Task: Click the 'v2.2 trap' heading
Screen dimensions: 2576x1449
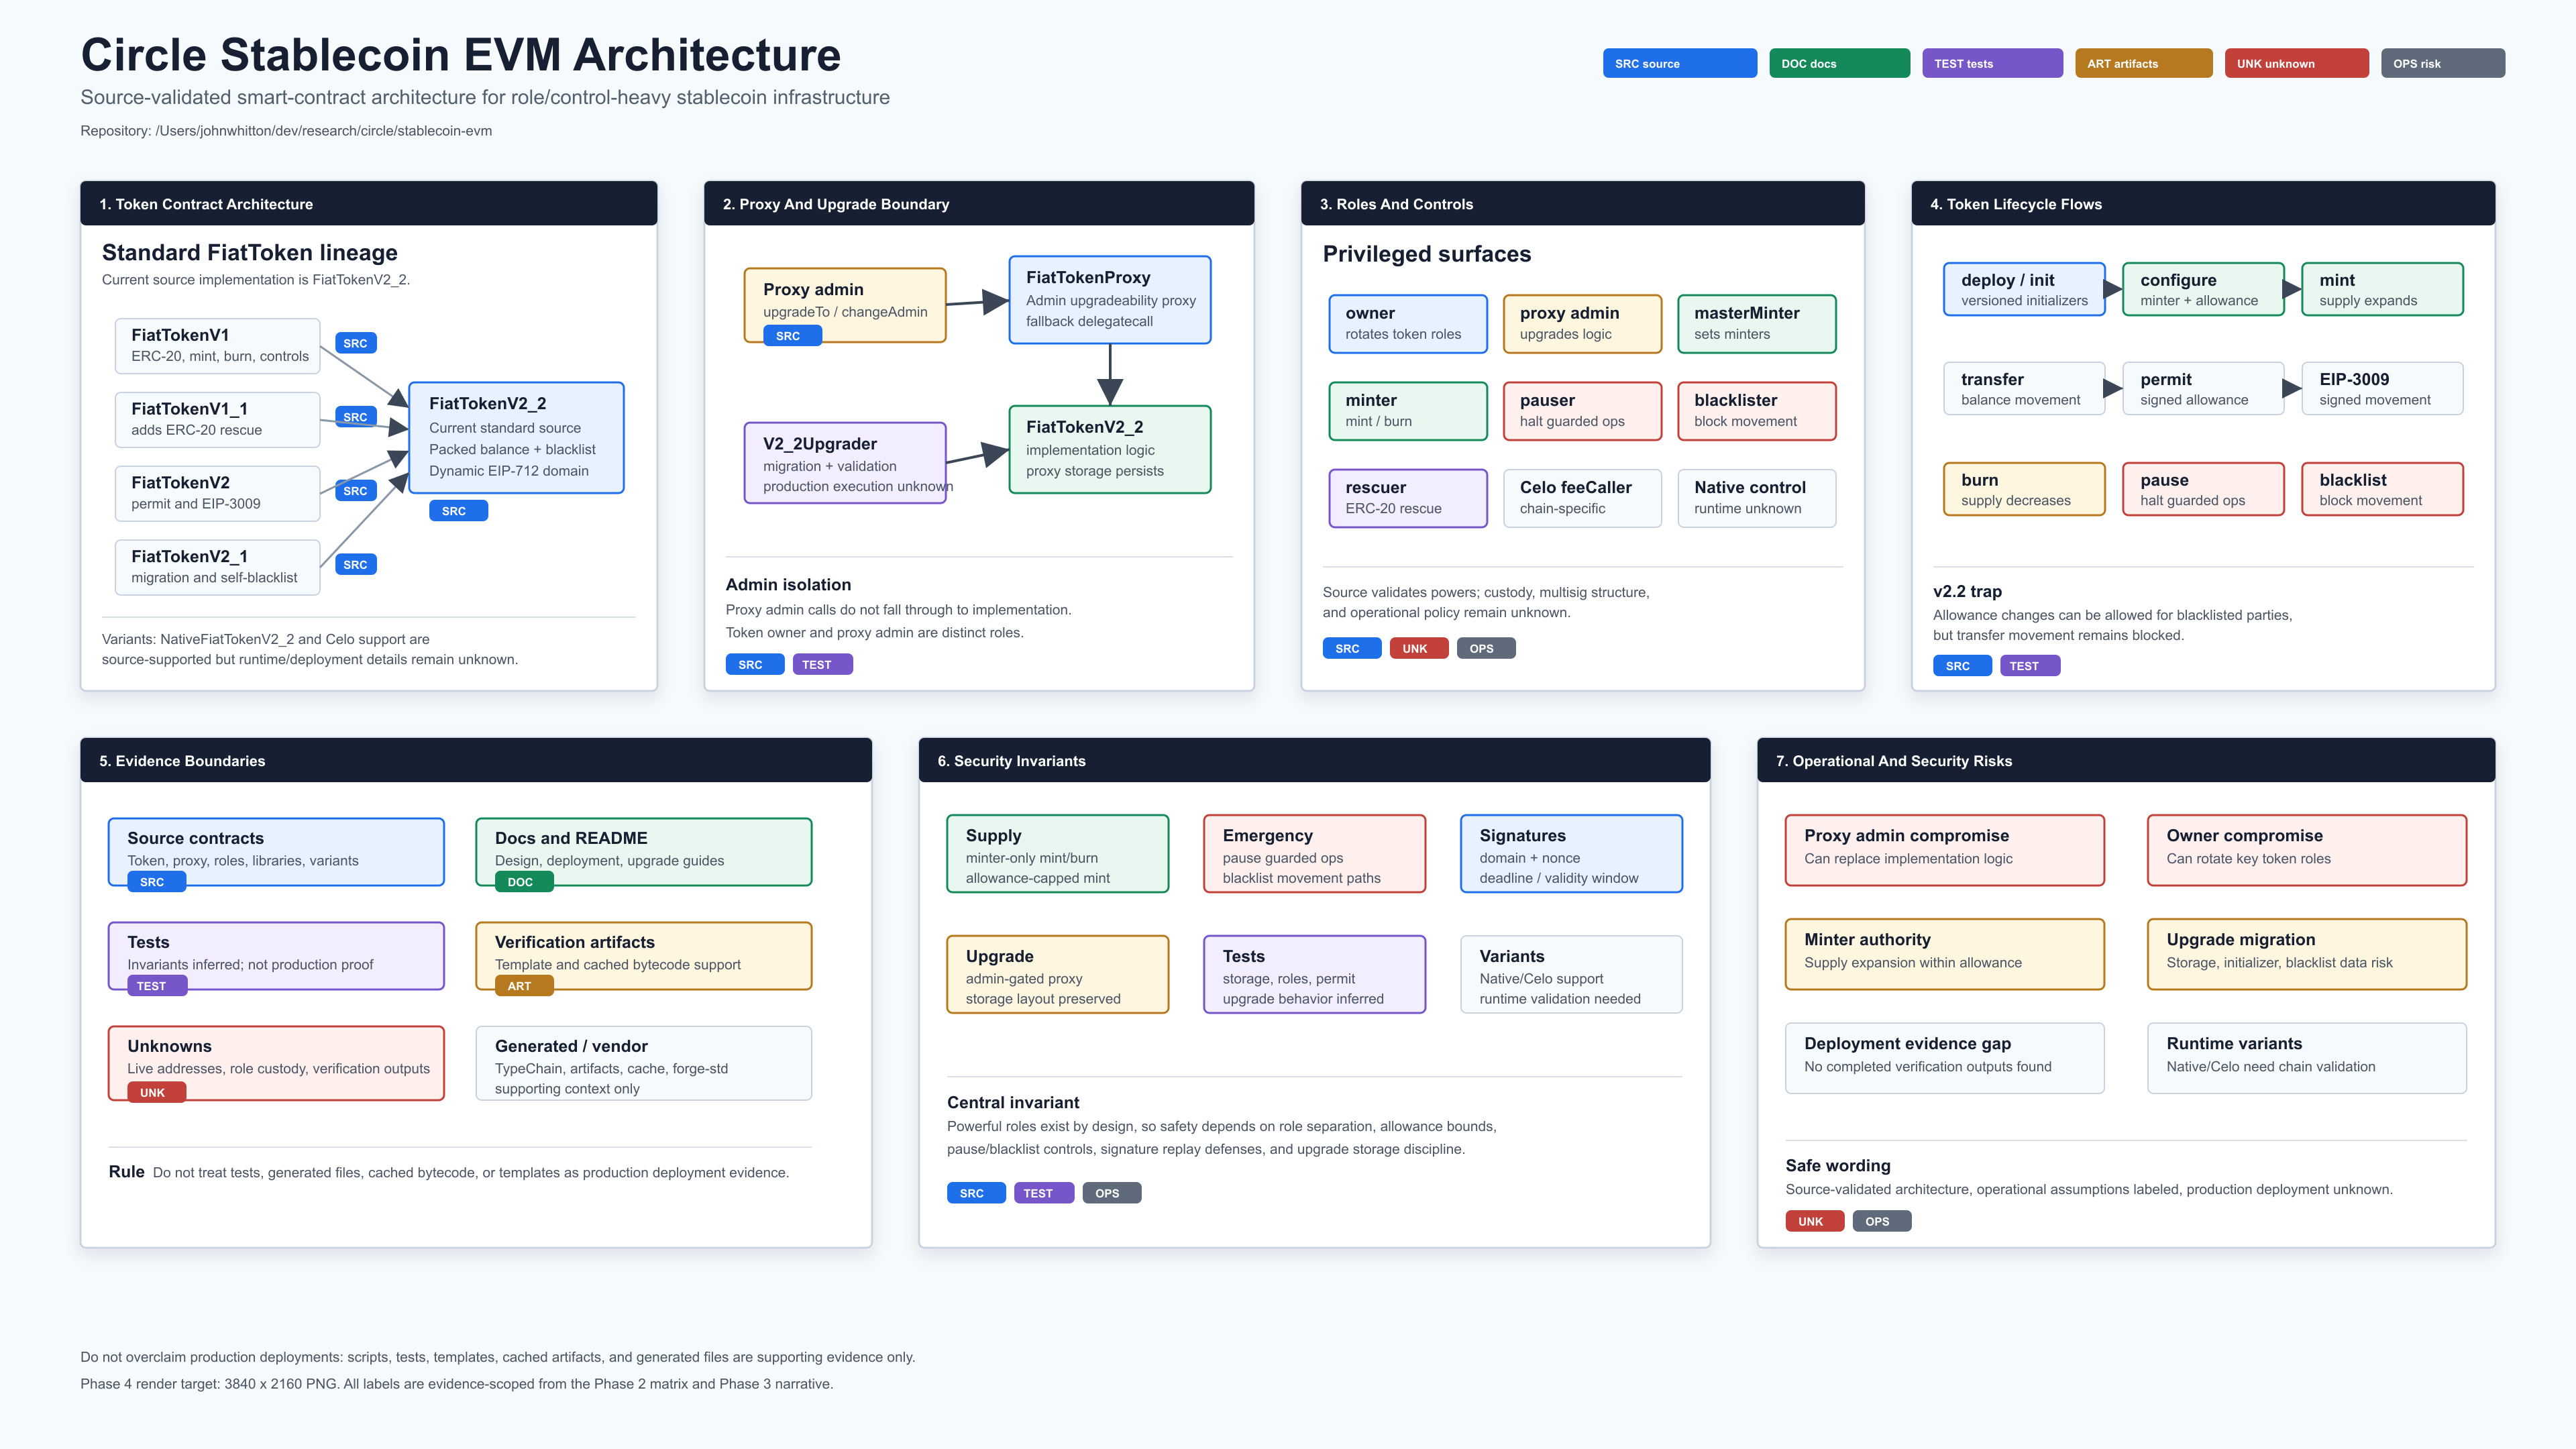Action: pos(1967,592)
